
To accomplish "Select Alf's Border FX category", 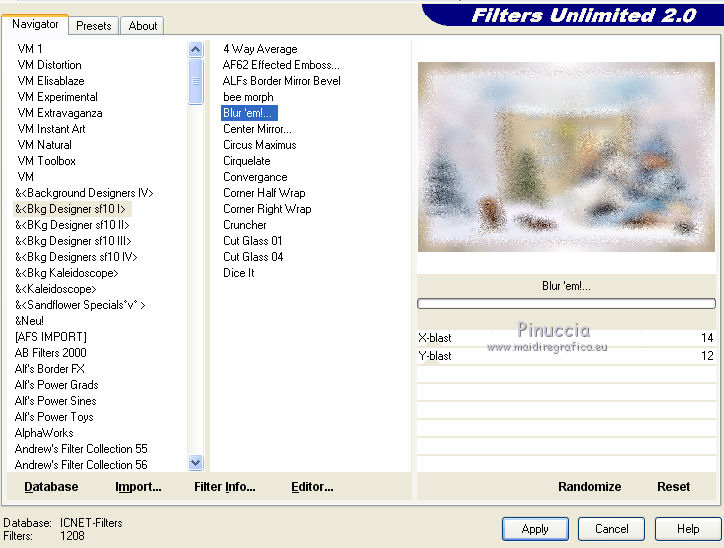I will point(49,369).
